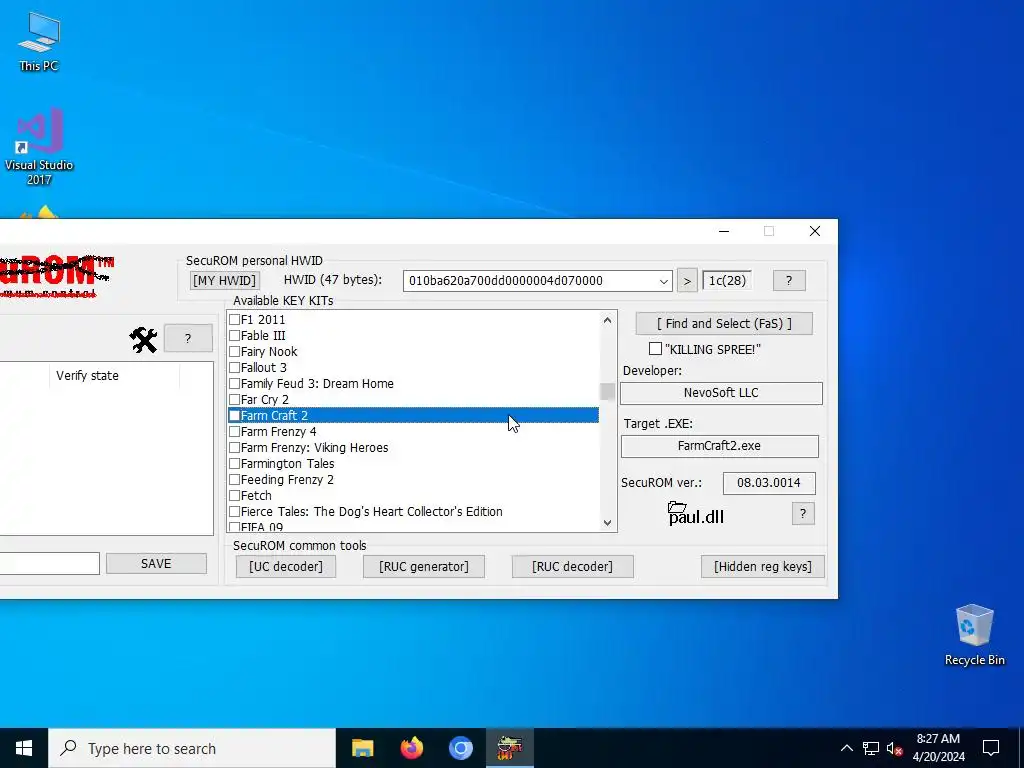Open the network status tray icon
This screenshot has width=1024, height=768.
point(871,748)
